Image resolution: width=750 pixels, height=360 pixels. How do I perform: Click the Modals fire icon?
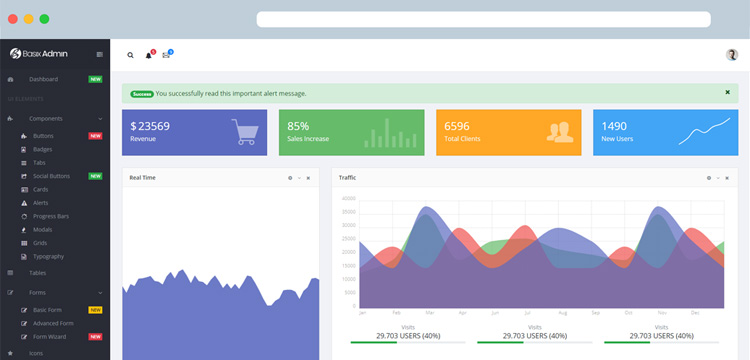click(24, 230)
